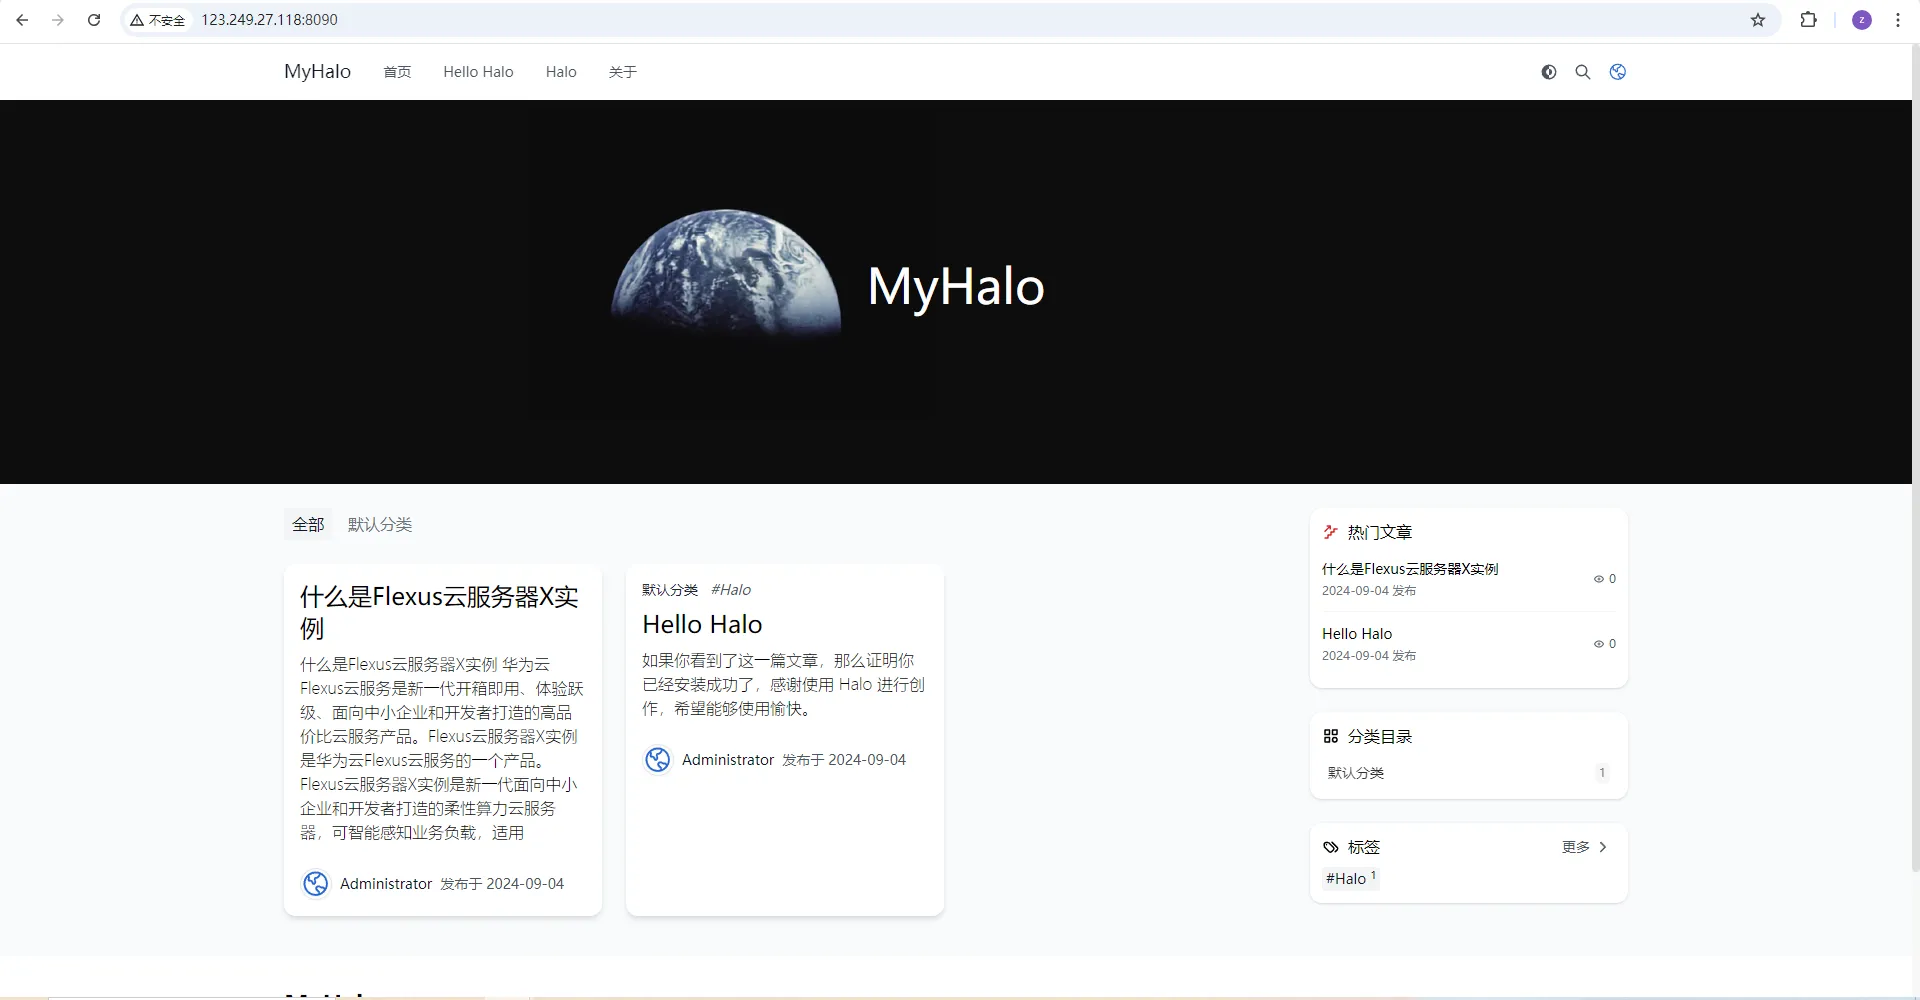Open the 什么是Flexus云服务器X实例 post title
This screenshot has width=1920, height=1000.
pos(440,612)
